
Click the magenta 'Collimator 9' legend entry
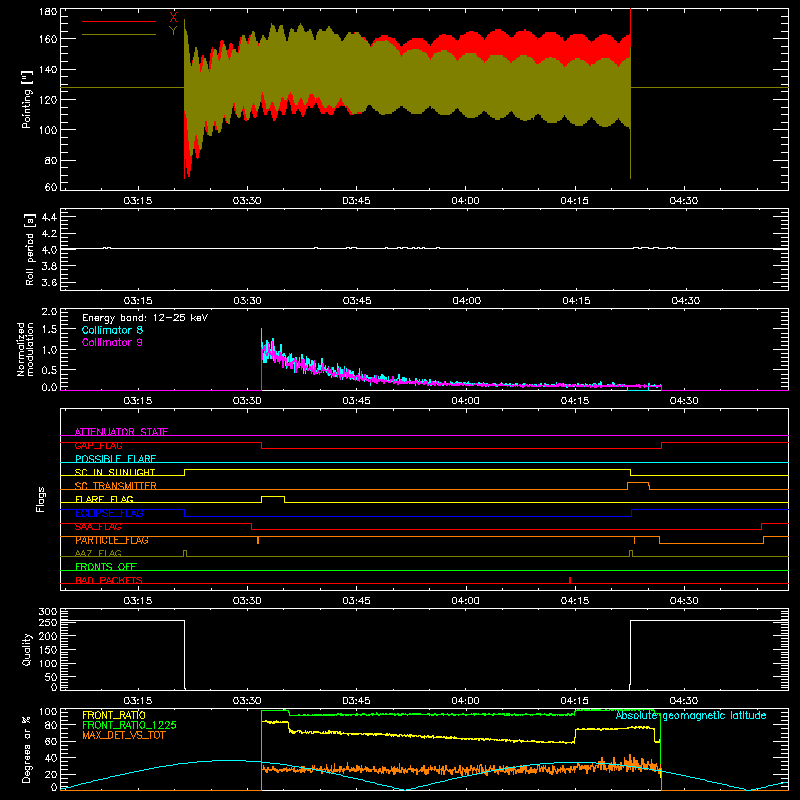(112, 342)
